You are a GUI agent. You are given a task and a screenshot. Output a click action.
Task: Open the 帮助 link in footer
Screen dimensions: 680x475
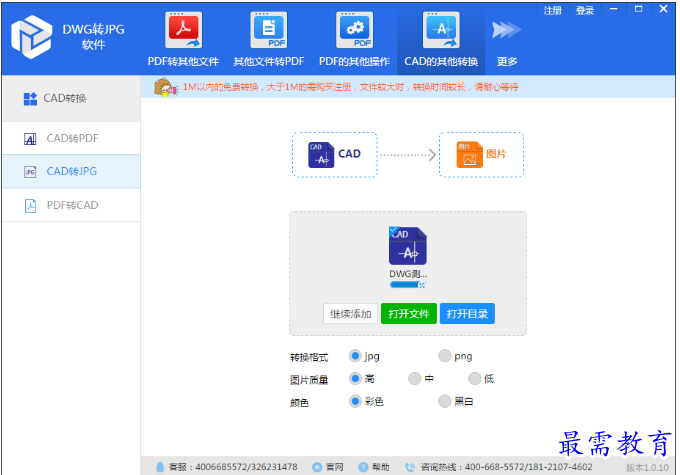380,467
